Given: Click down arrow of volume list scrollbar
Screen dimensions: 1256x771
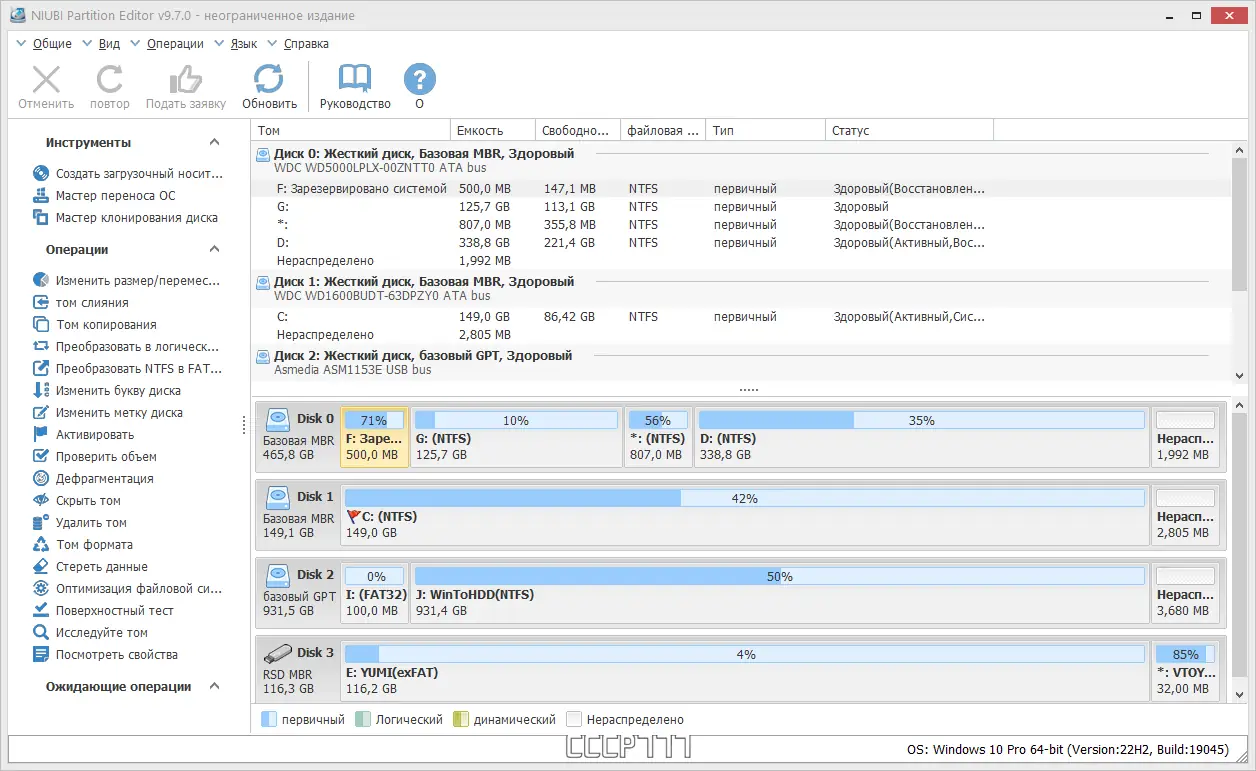Looking at the screenshot, I should (x=1240, y=376).
